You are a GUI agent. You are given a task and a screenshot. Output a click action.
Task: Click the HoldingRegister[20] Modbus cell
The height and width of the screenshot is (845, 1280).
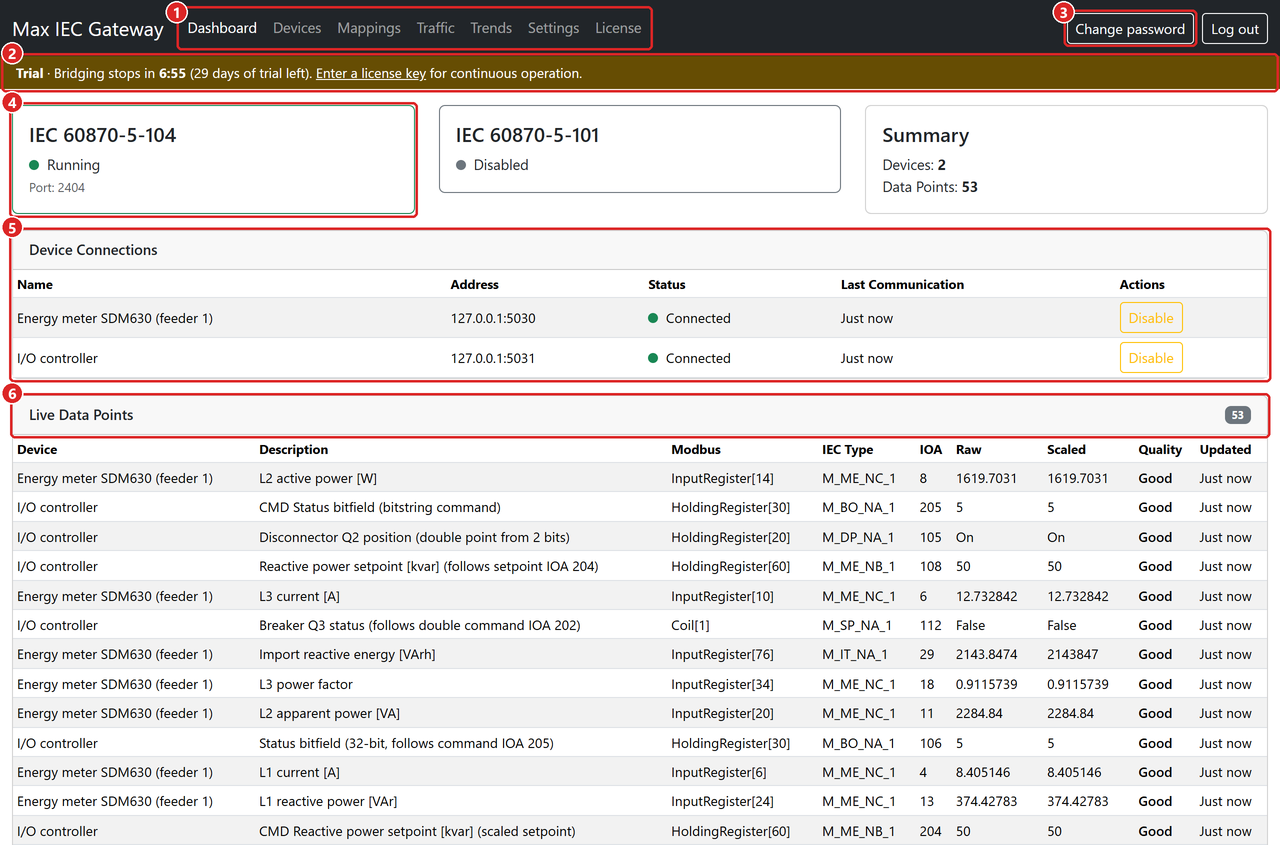tap(730, 537)
